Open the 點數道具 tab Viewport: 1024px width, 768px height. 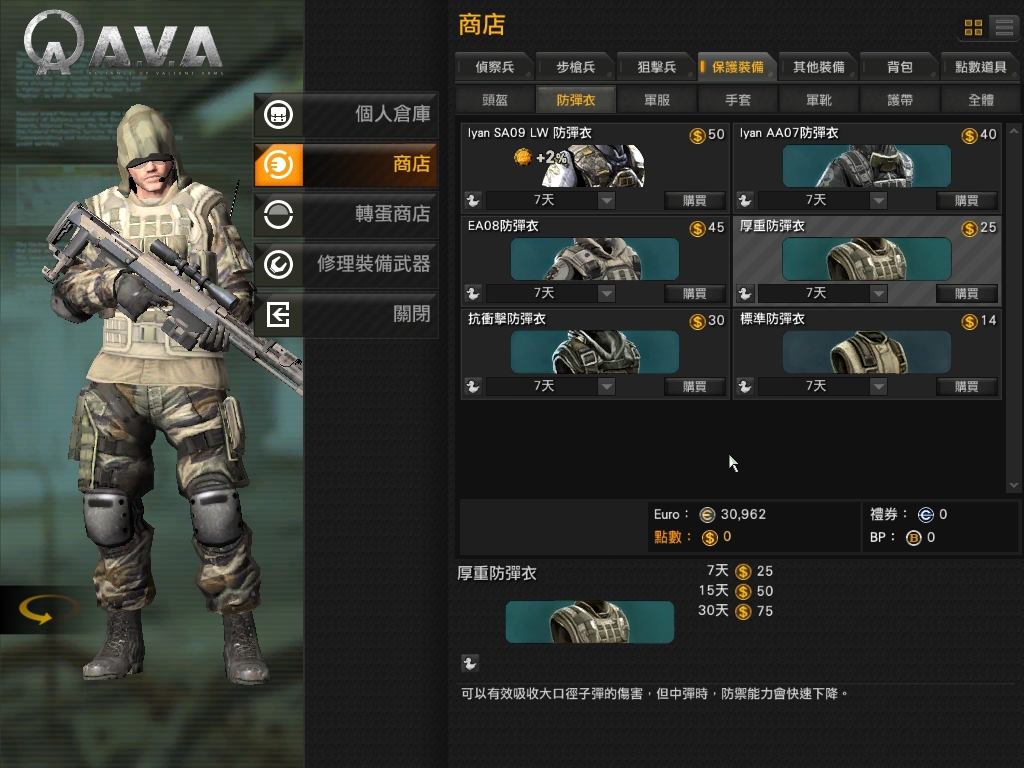coord(980,67)
